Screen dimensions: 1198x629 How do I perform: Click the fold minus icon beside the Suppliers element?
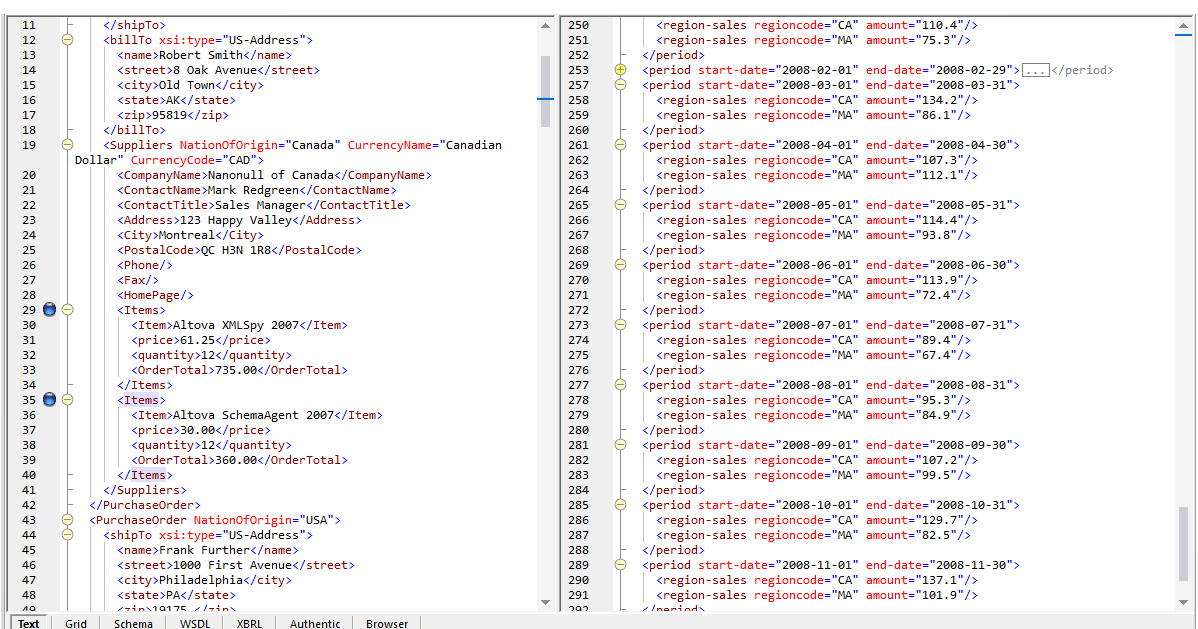(x=67, y=145)
